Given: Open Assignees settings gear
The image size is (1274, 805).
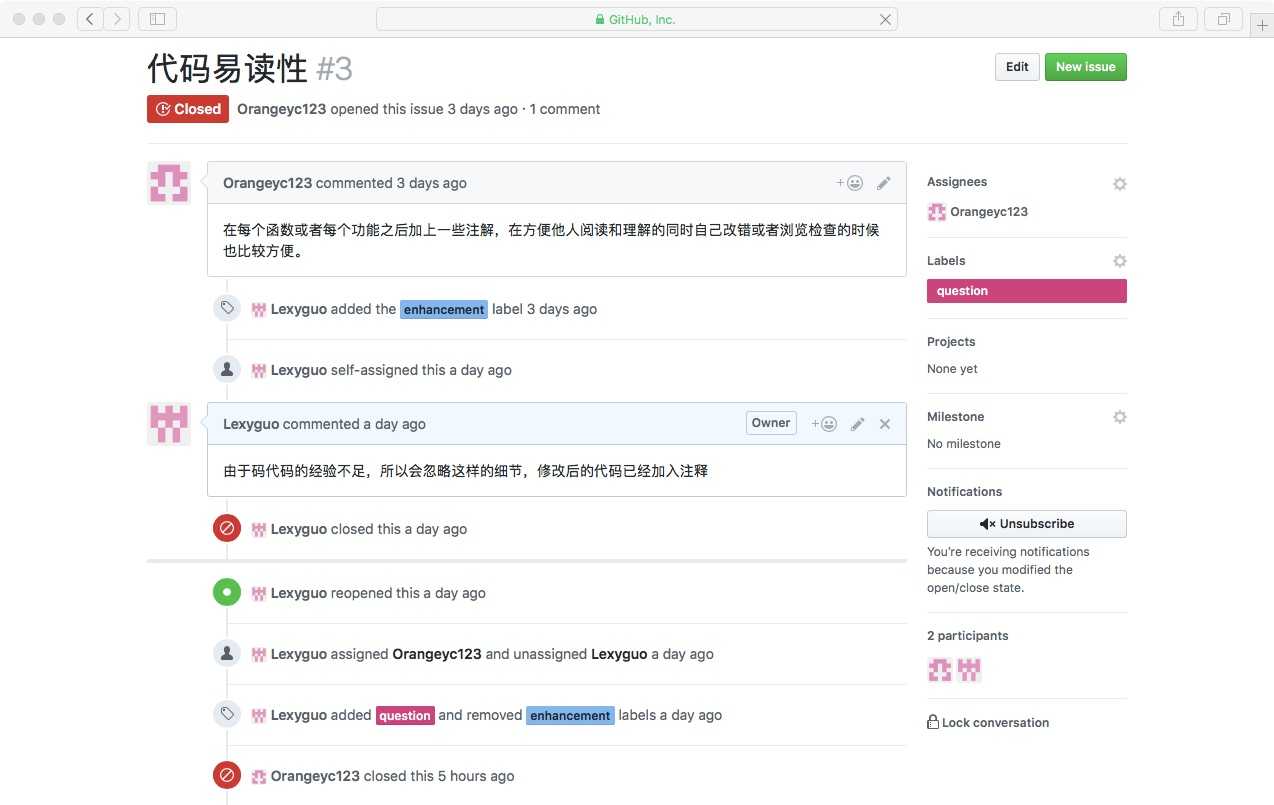Looking at the screenshot, I should pyautogui.click(x=1120, y=184).
